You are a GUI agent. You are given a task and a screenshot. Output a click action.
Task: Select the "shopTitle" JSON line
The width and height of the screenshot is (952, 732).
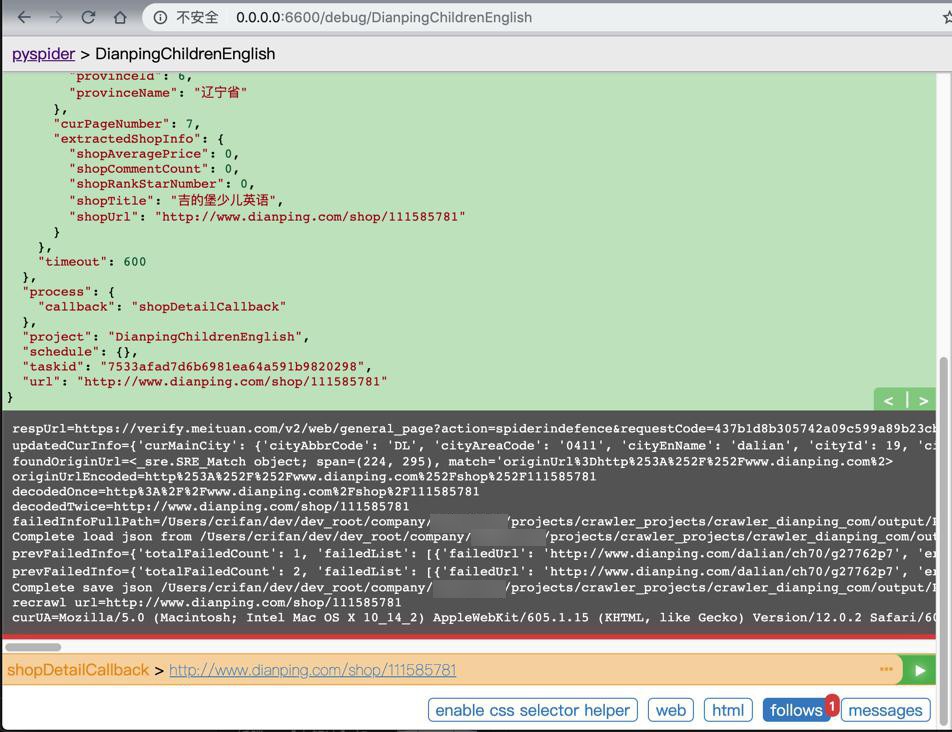pyautogui.click(x=176, y=201)
